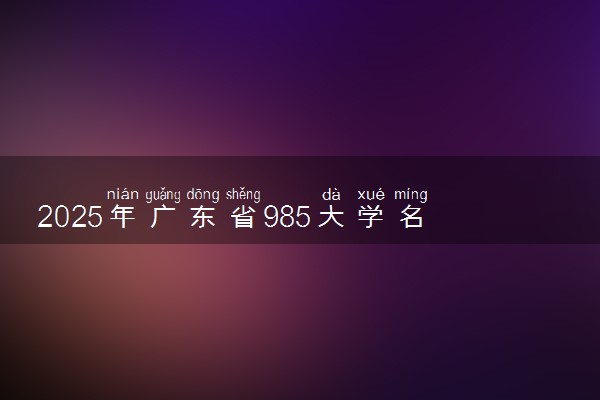The width and height of the screenshot is (600, 400).
Task: Click the pinyin label shěng
Action: coord(243,195)
